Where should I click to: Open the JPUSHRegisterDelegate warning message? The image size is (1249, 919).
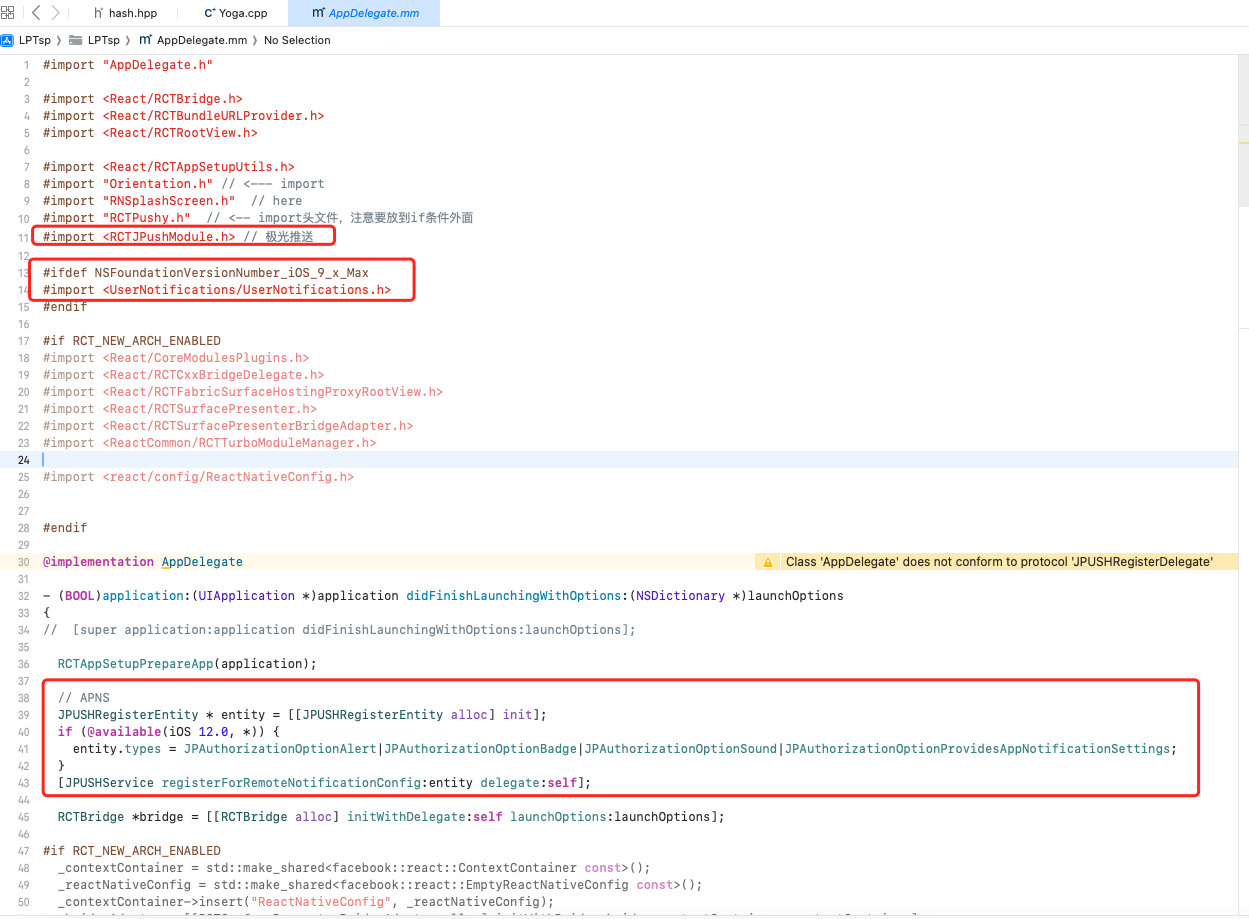(x=998, y=562)
